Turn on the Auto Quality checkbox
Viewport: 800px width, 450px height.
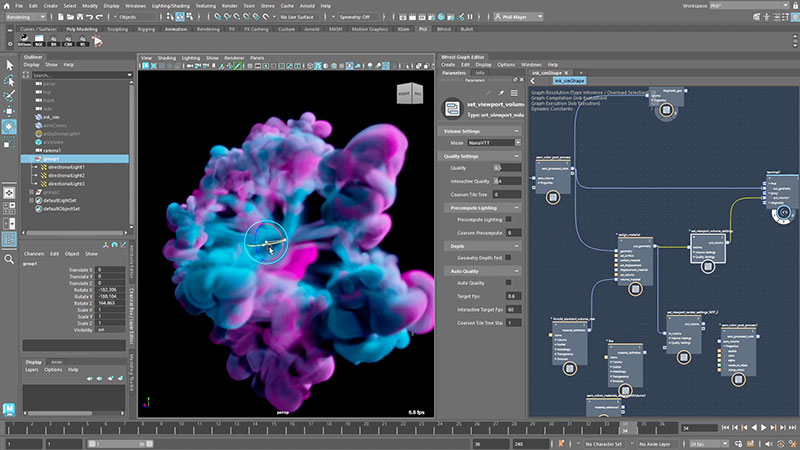click(510, 283)
